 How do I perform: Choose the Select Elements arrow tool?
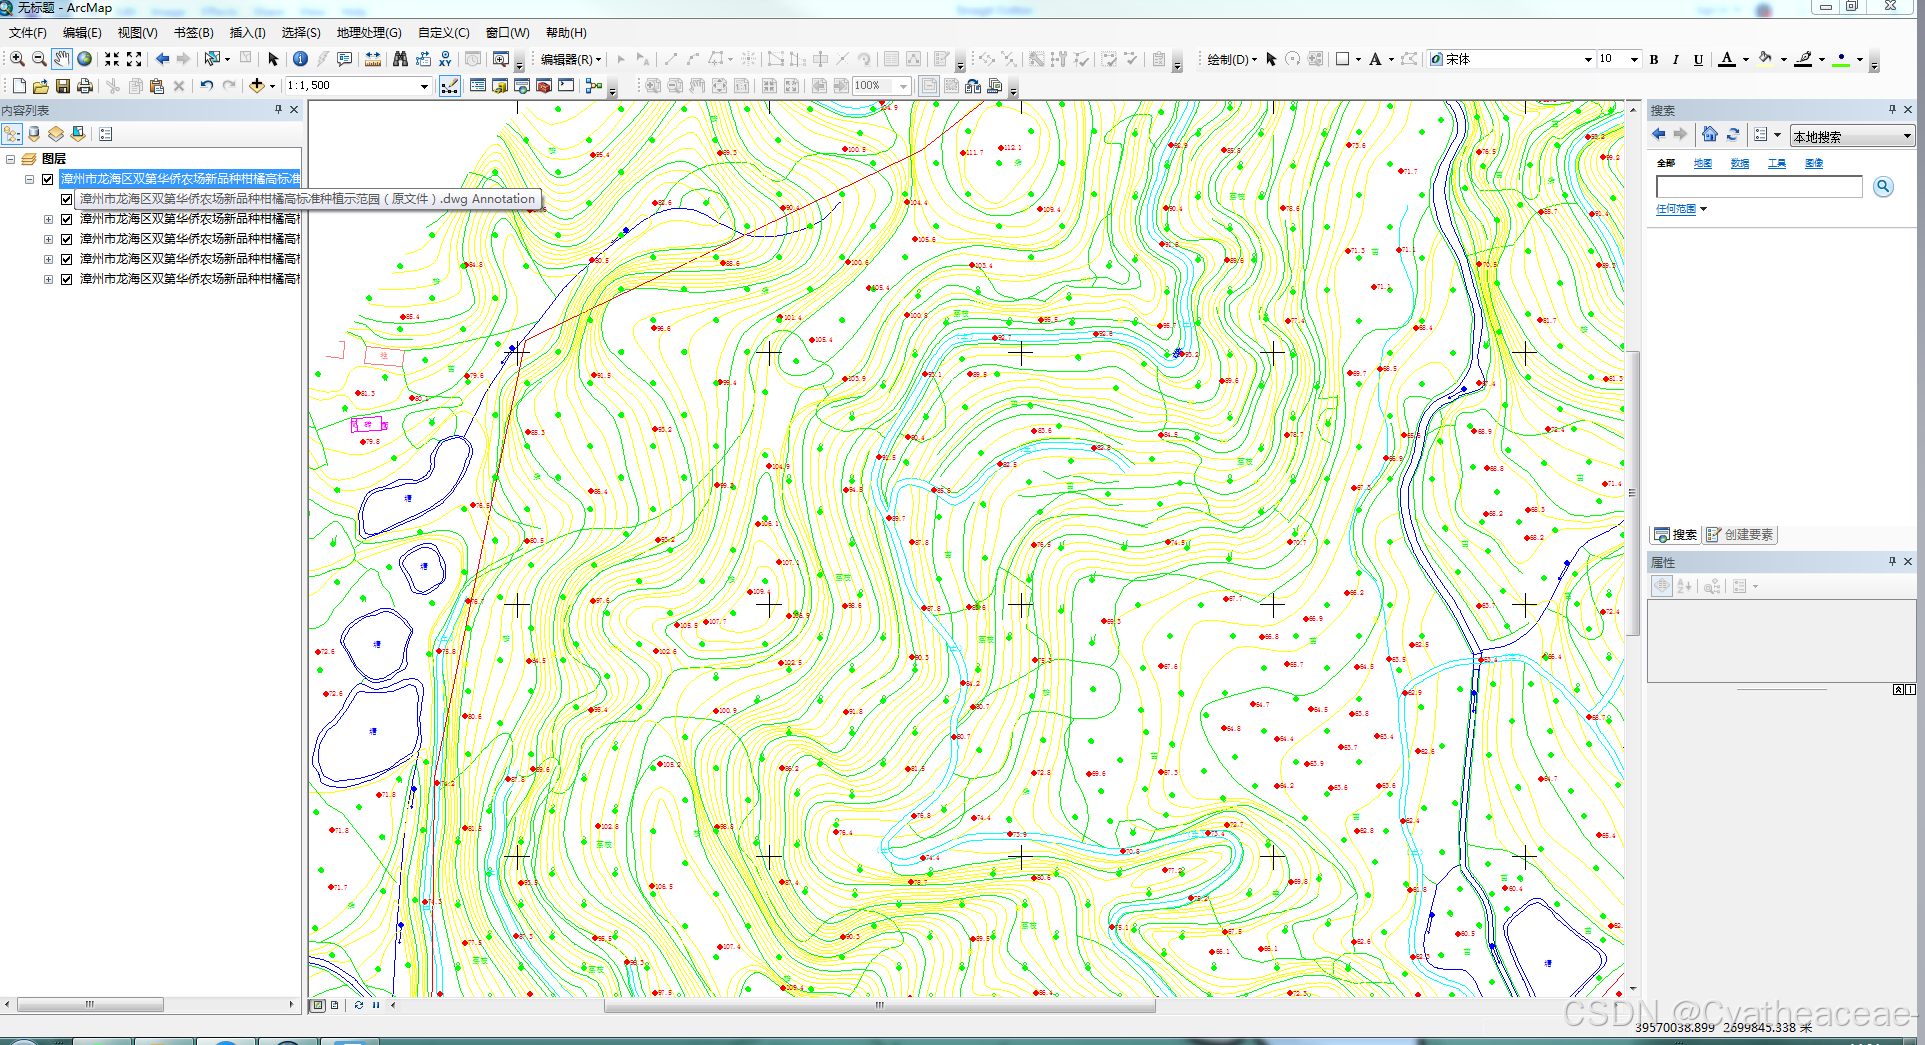coord(273,59)
